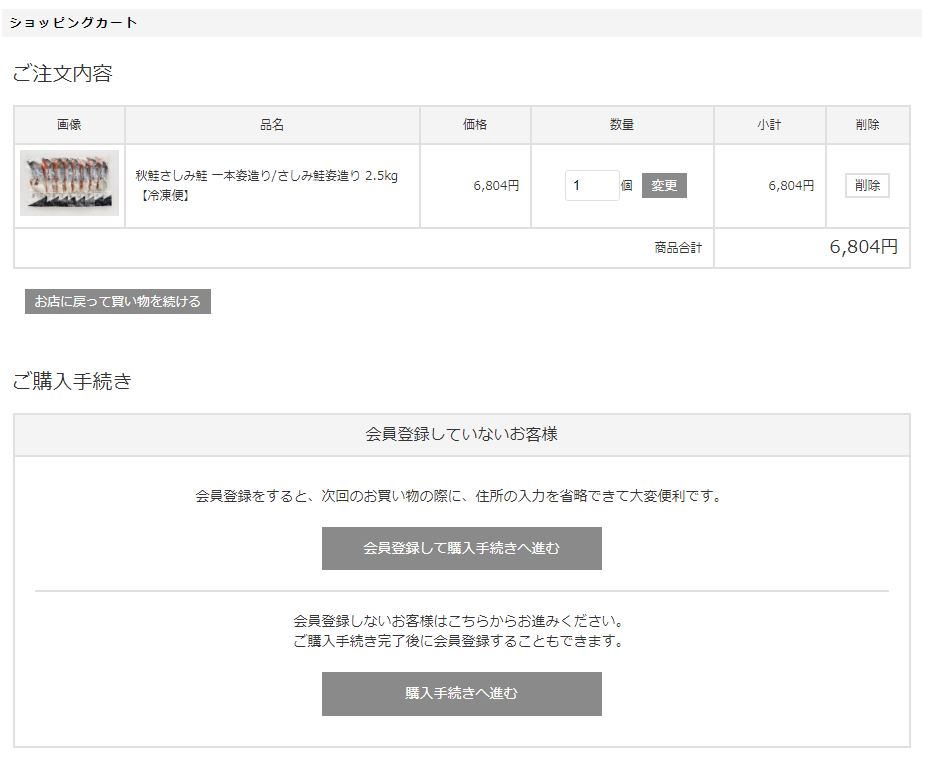Click the 価格 column header
The width and height of the screenshot is (935, 765).
(475, 125)
